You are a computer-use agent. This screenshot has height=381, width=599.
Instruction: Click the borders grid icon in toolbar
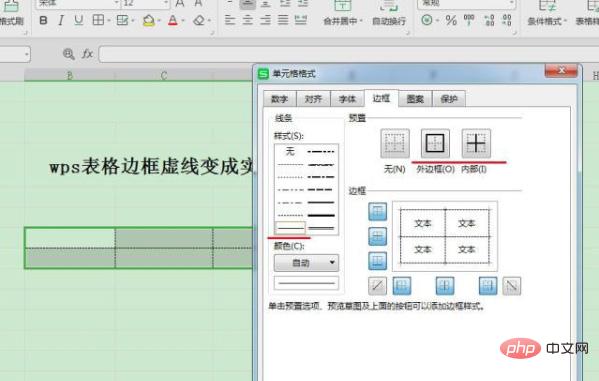tap(98, 20)
